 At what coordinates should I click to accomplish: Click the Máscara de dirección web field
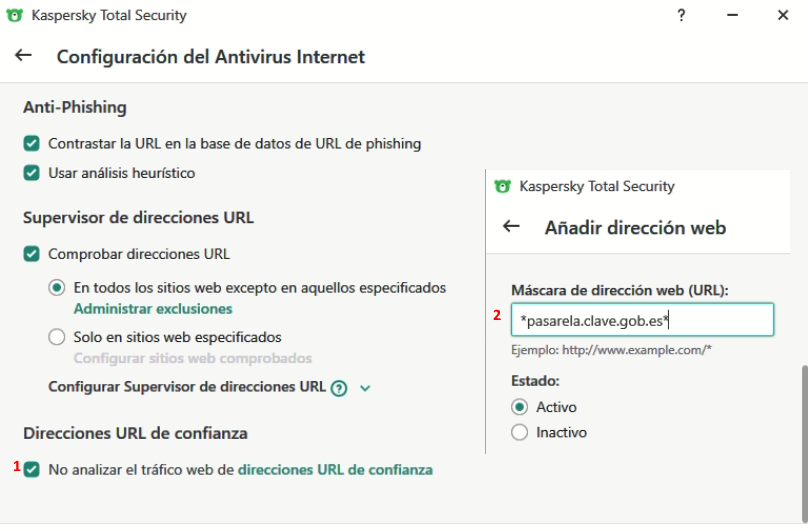(x=642, y=320)
